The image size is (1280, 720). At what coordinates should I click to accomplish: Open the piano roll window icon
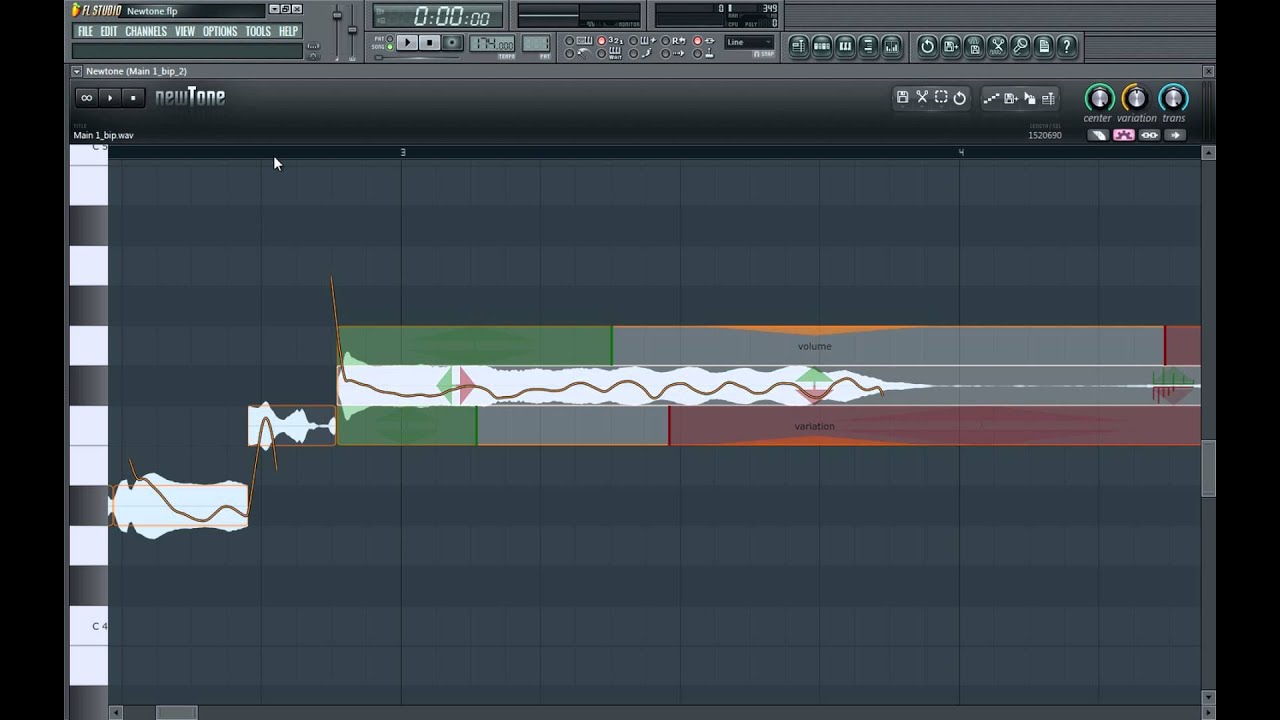click(845, 45)
